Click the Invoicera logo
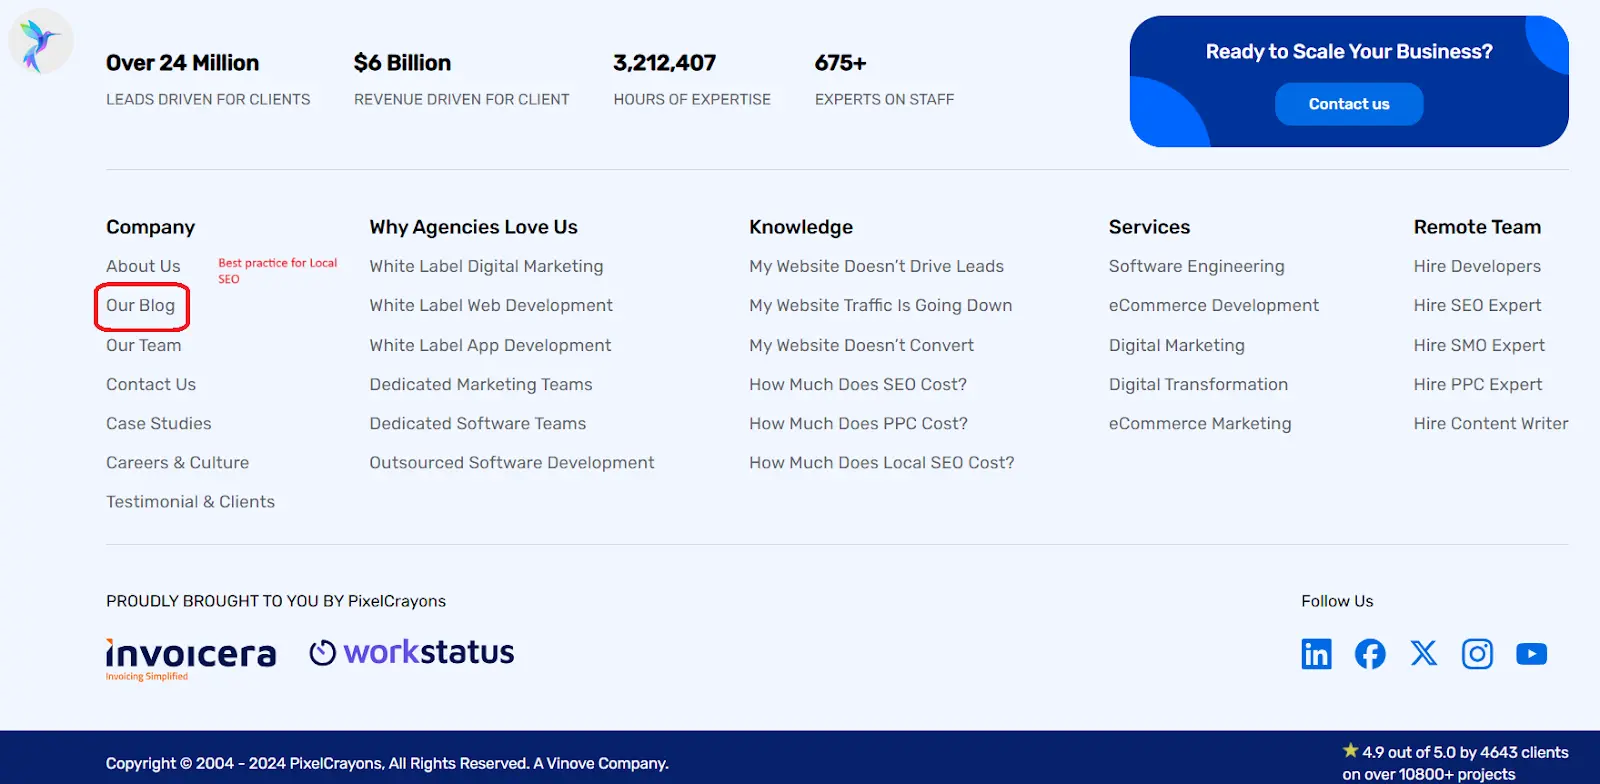This screenshot has height=784, width=1600. (191, 656)
